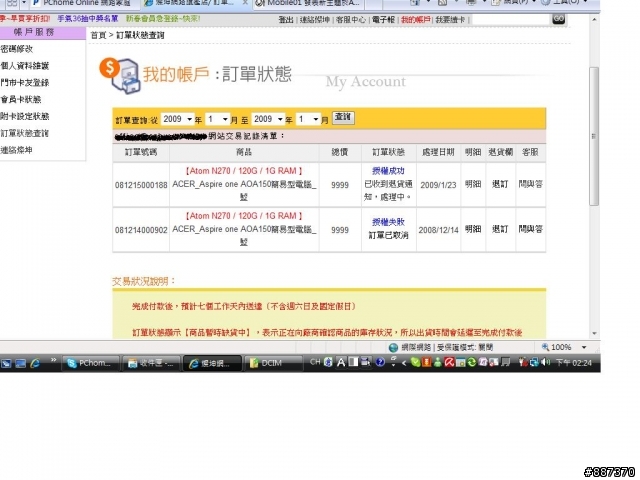
Task: Click the header search input field
Action: (x=511, y=20)
